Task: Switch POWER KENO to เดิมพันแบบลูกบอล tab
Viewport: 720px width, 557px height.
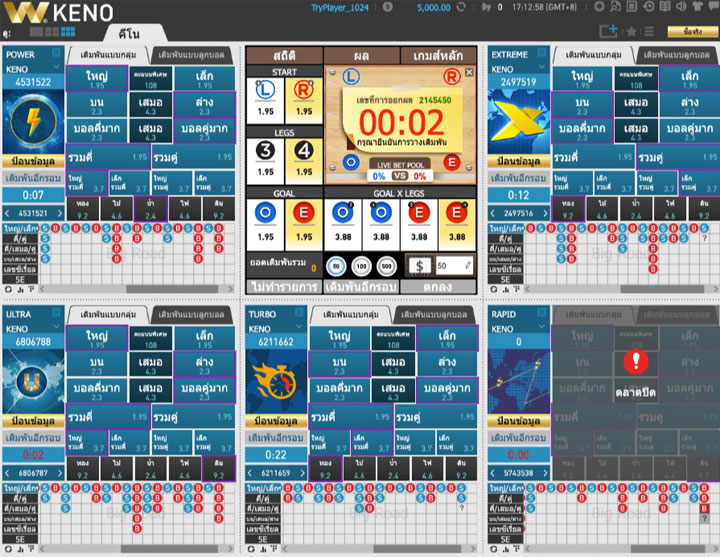Action: [191, 55]
